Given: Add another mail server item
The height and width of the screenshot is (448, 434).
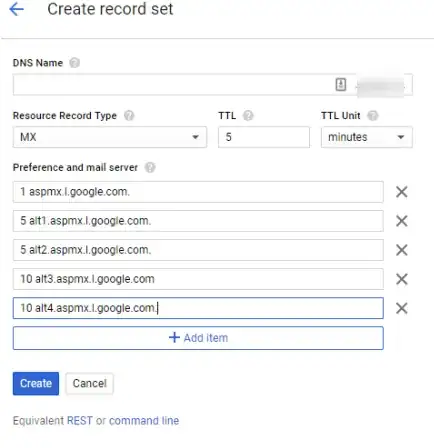Looking at the screenshot, I should [198, 338].
